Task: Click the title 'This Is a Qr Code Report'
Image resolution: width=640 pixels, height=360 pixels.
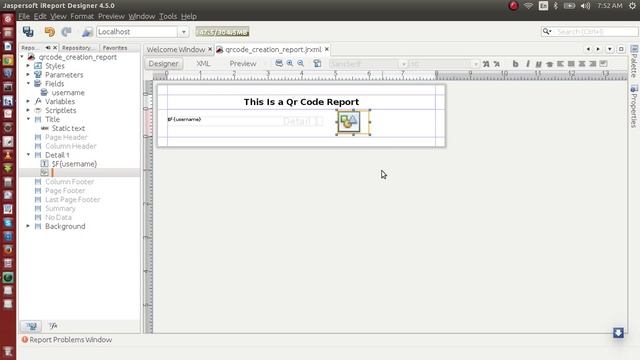Action: 301,102
